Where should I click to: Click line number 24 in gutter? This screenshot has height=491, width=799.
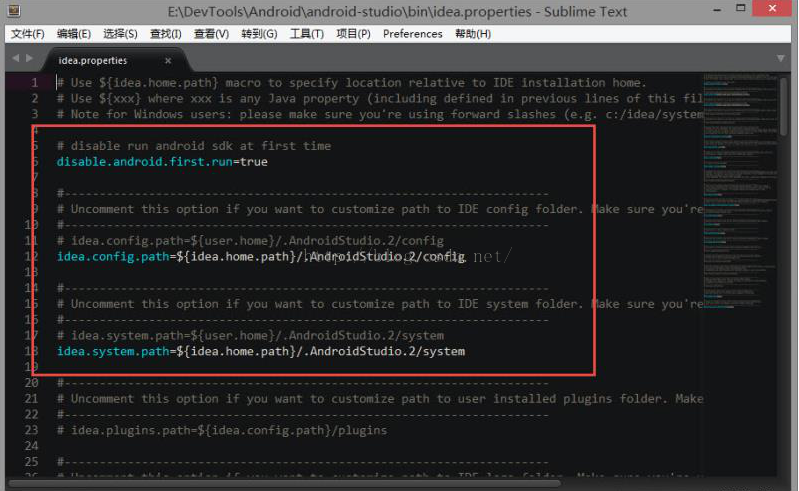click(x=32, y=446)
